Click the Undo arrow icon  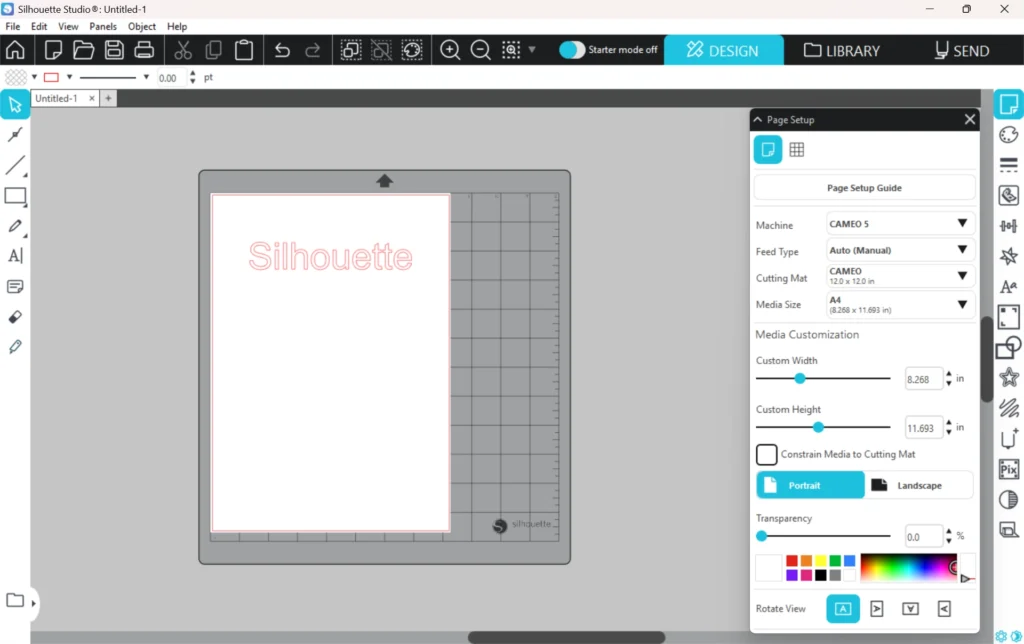tap(282, 50)
